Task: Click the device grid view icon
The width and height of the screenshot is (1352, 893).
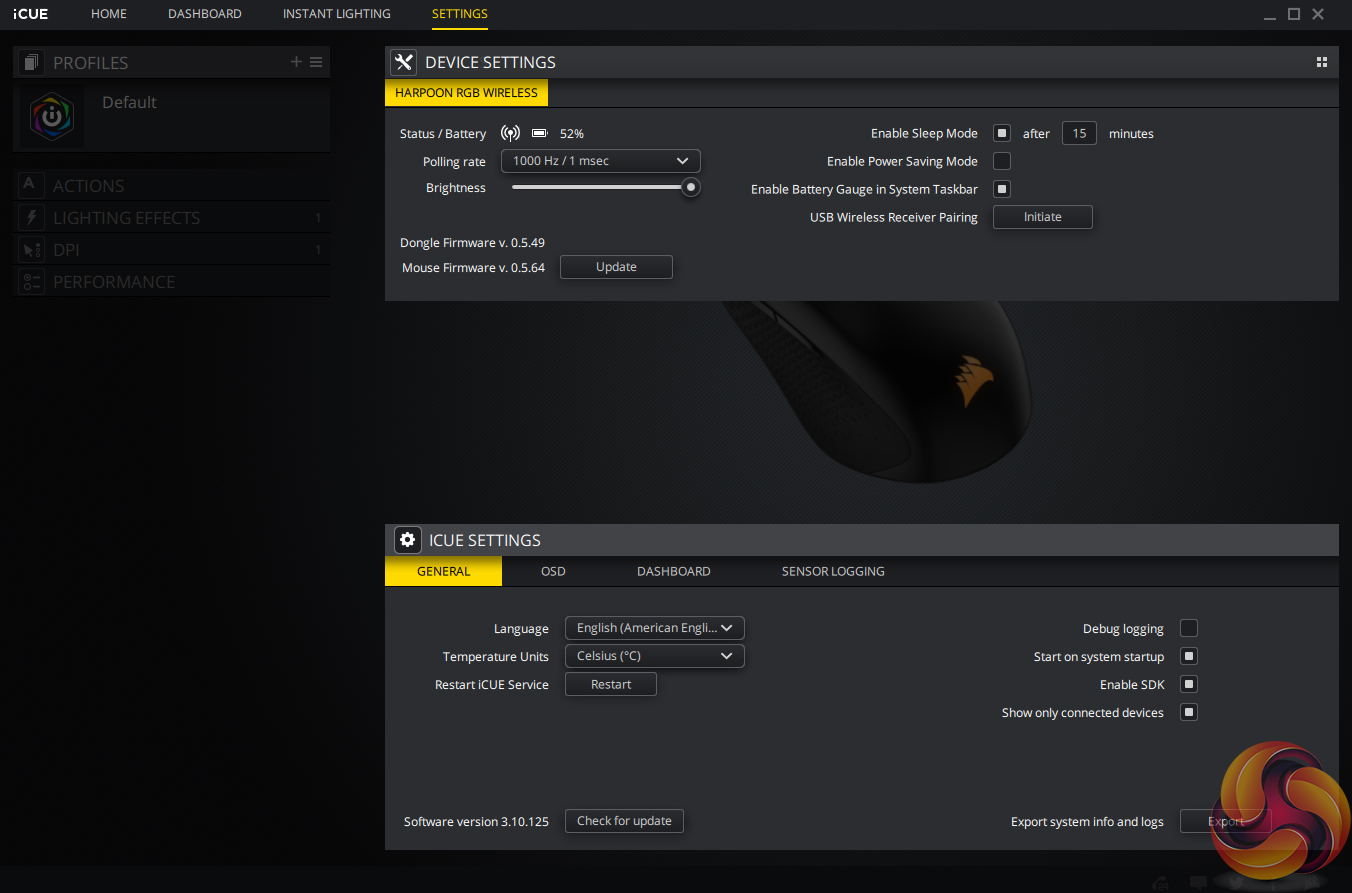Action: [1322, 62]
